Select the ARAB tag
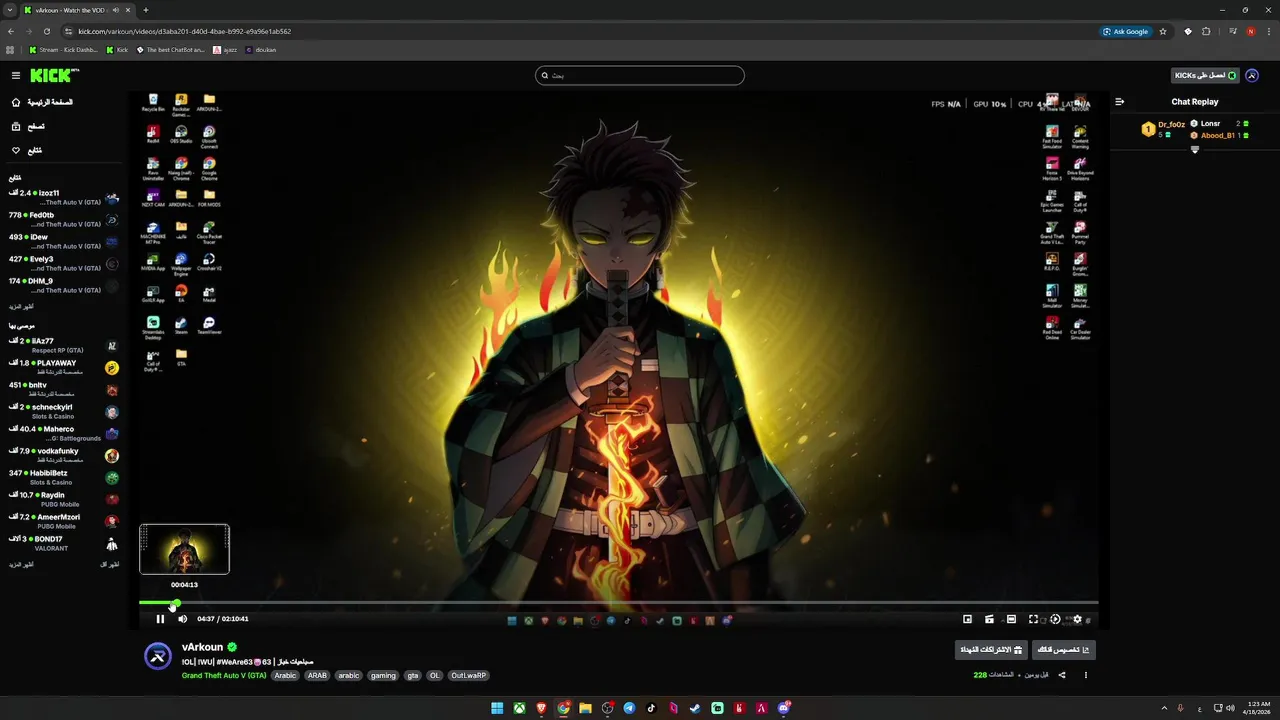Image resolution: width=1280 pixels, height=720 pixels. pos(317,675)
